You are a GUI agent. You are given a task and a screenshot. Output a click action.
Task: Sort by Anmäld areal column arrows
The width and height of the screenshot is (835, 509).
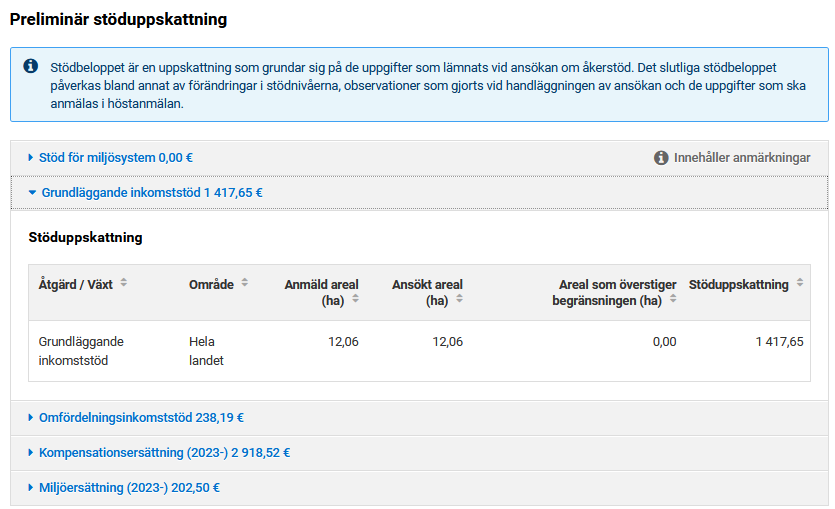355,299
